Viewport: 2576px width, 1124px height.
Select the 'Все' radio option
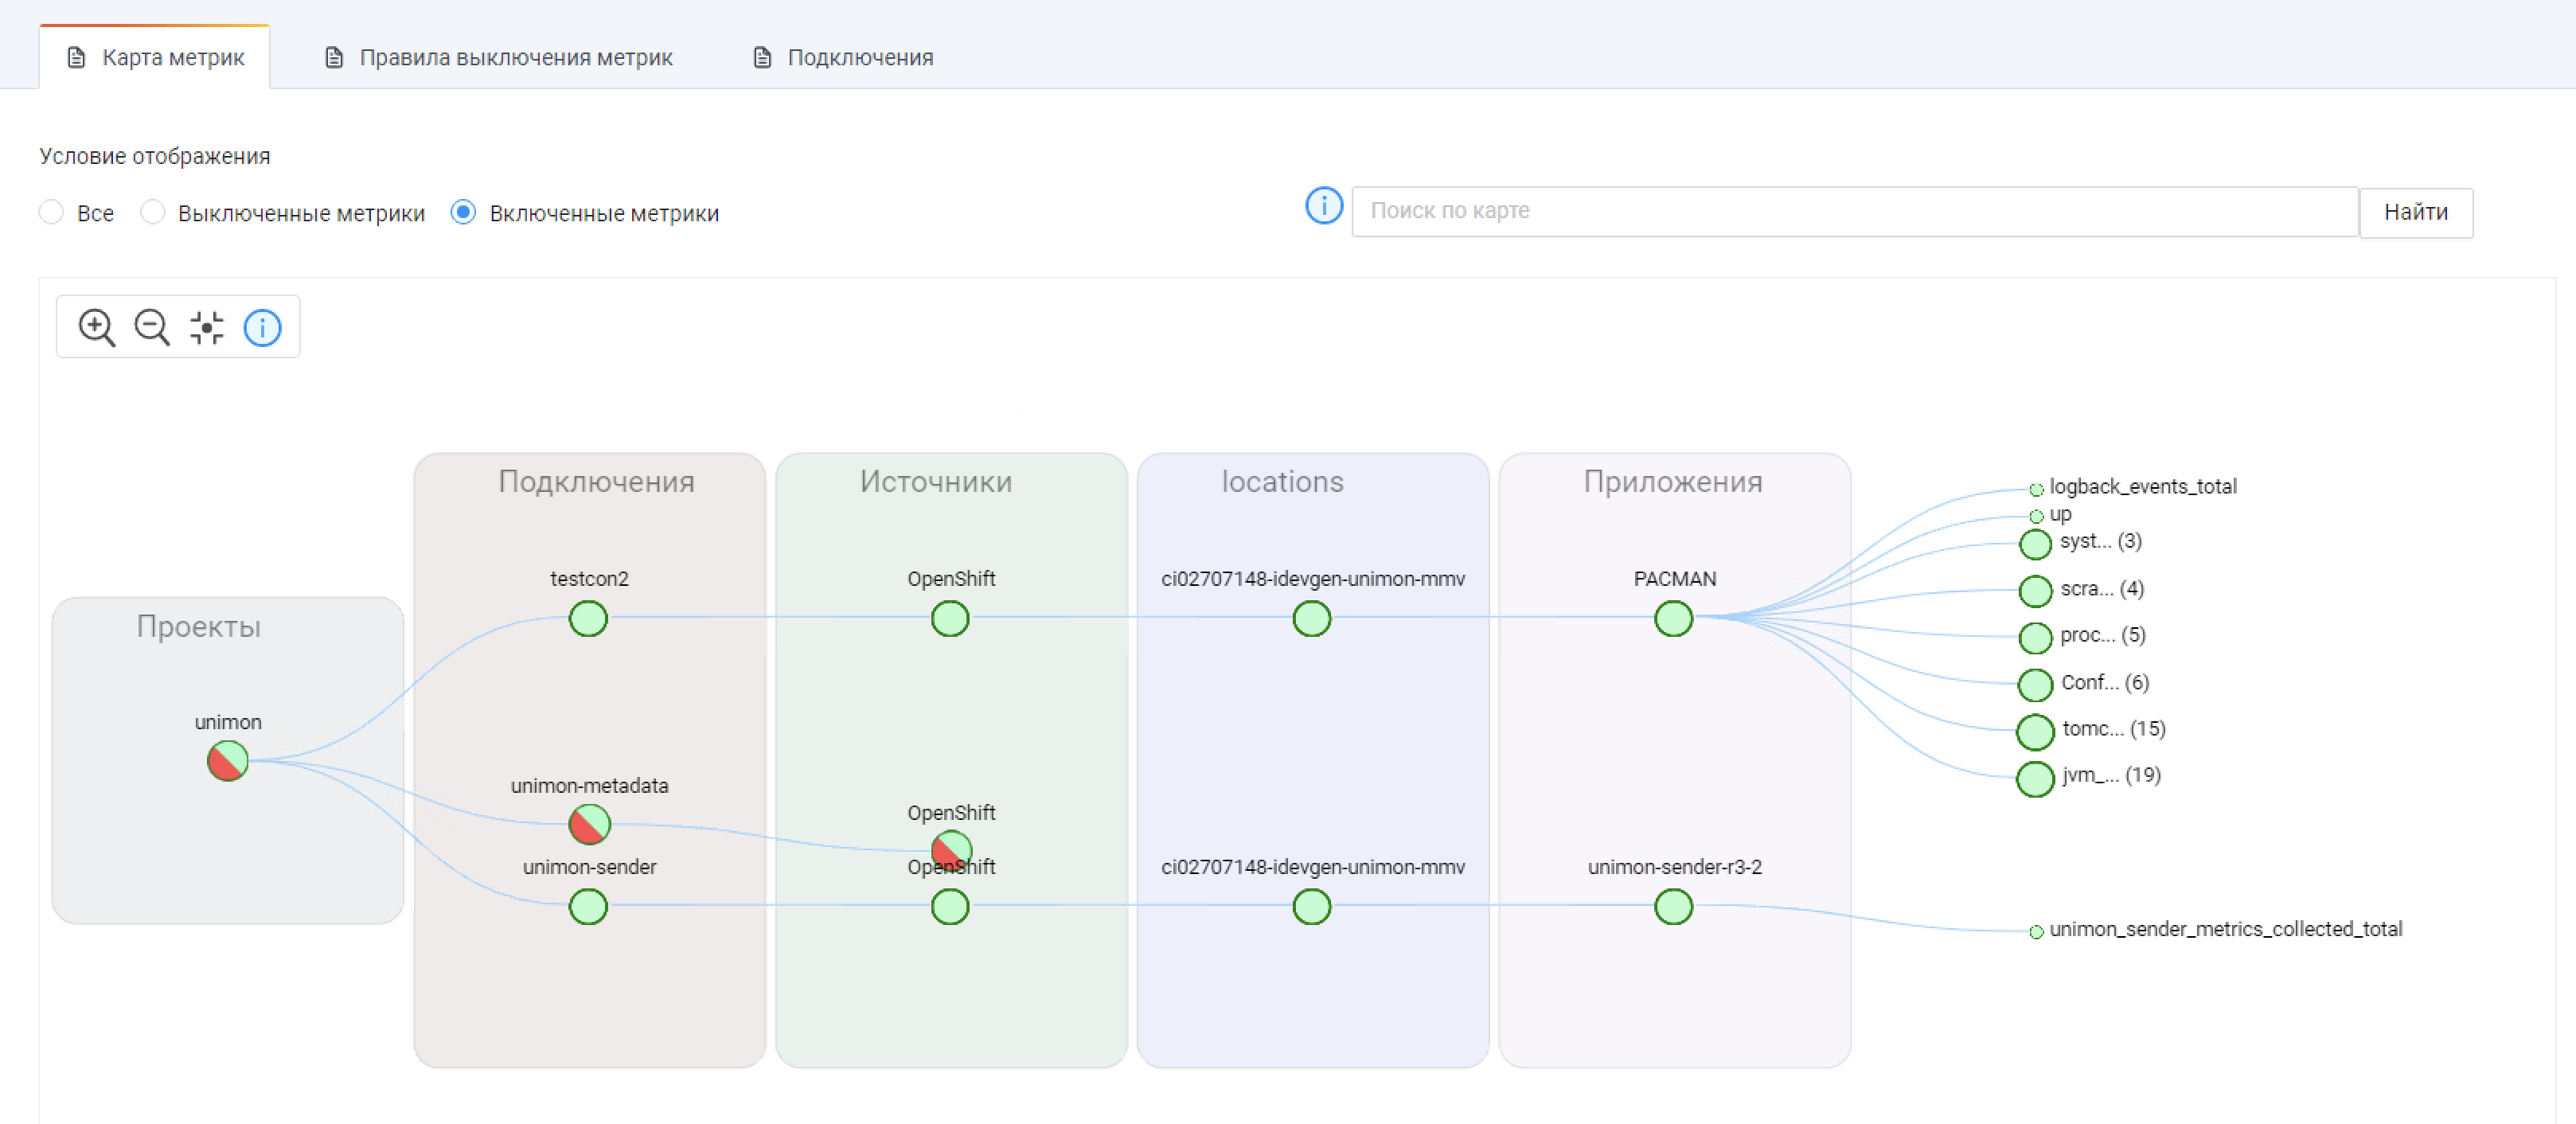pos(52,212)
